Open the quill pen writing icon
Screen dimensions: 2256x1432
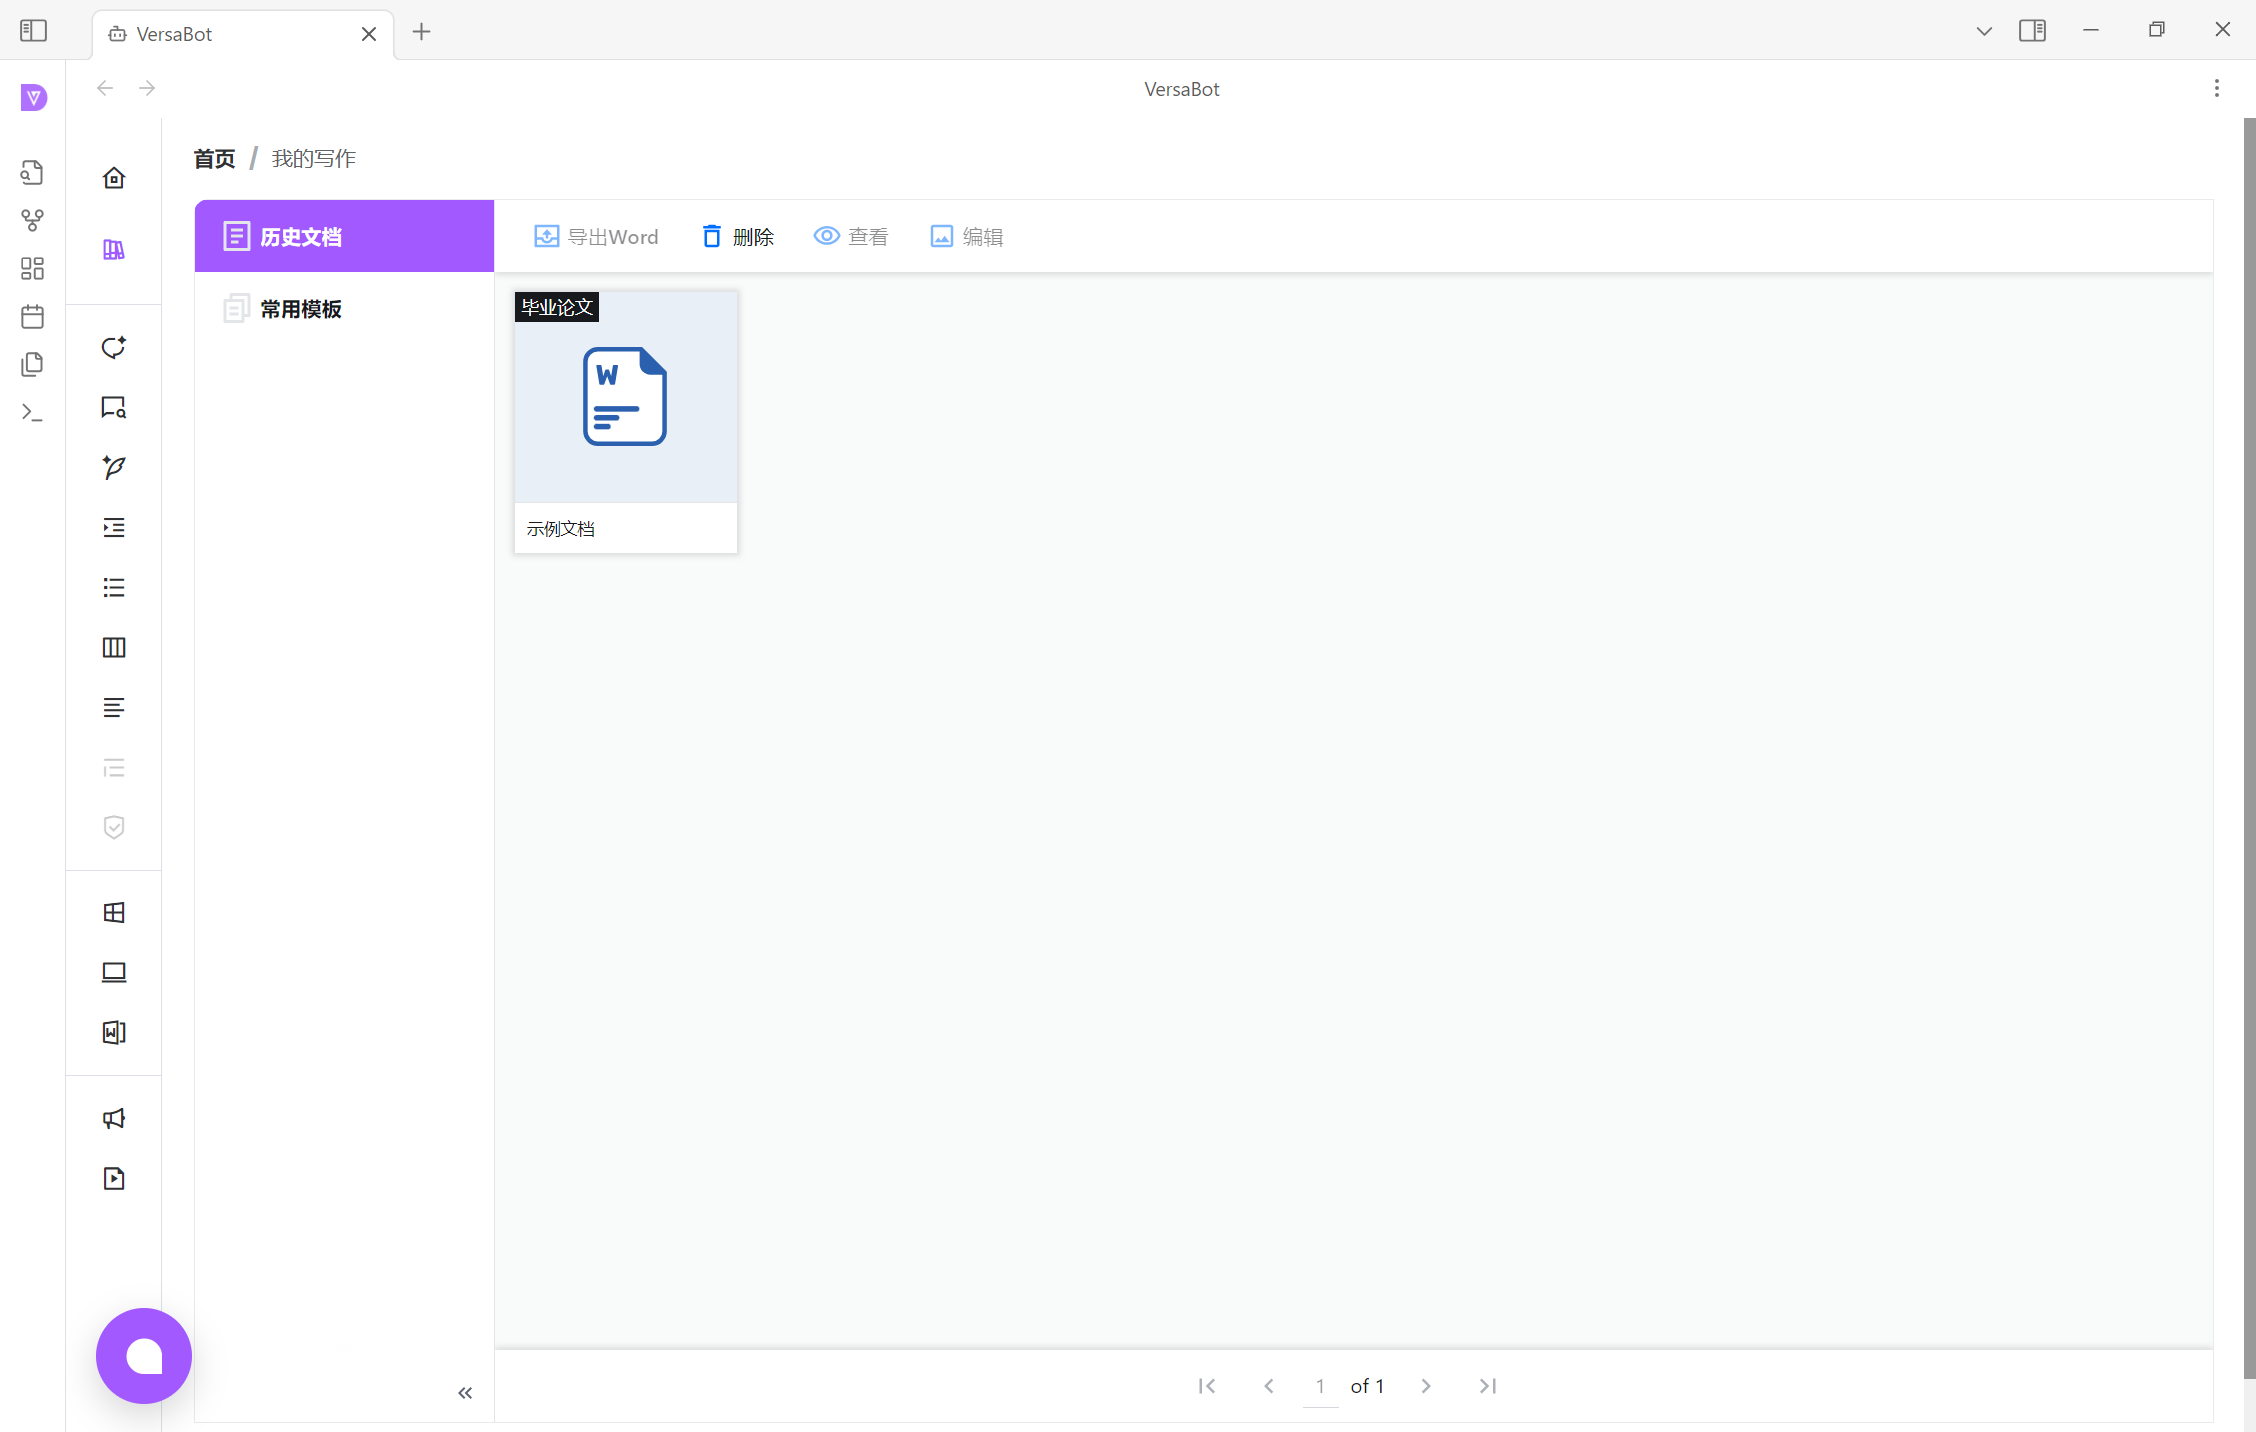tap(114, 467)
